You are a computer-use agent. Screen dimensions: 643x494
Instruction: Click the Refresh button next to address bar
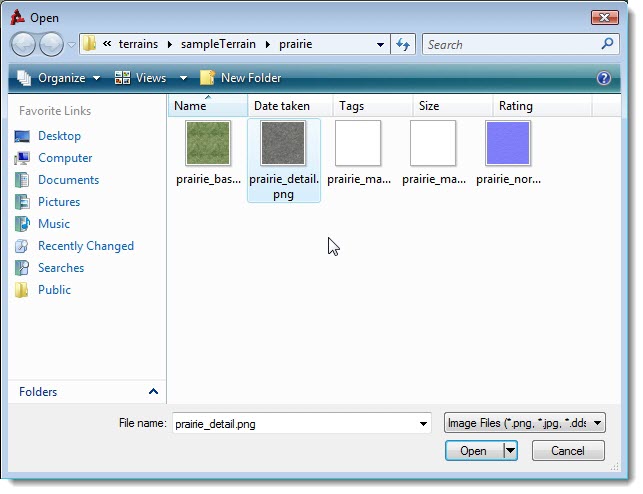tap(403, 44)
